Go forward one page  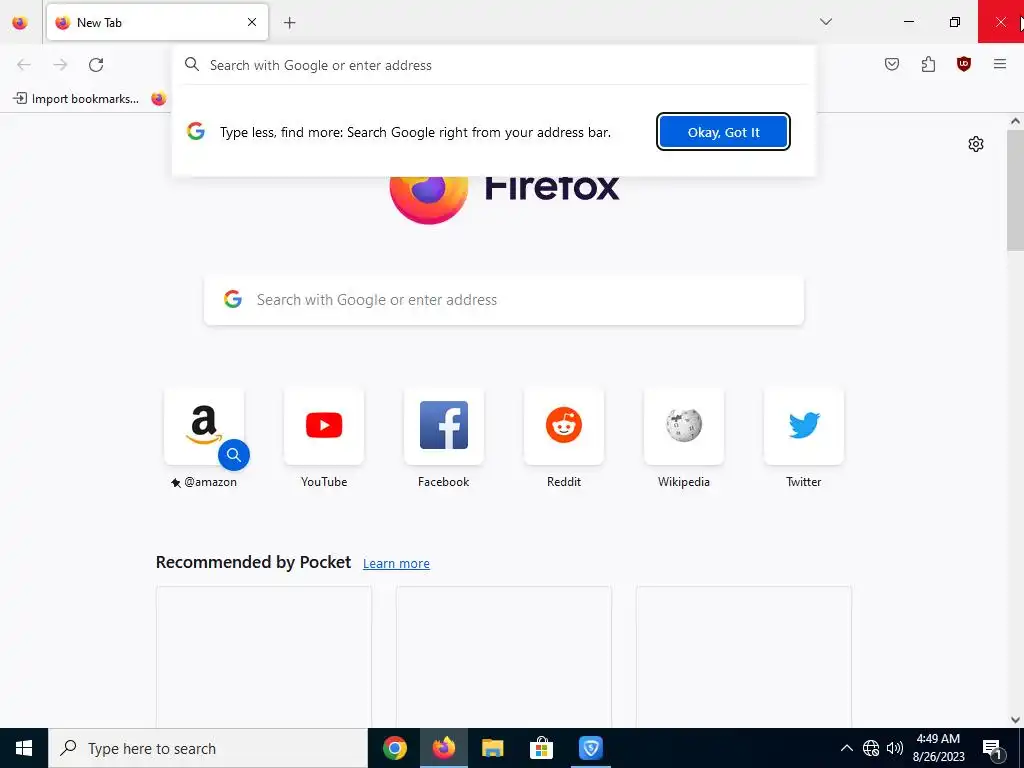coord(60,65)
